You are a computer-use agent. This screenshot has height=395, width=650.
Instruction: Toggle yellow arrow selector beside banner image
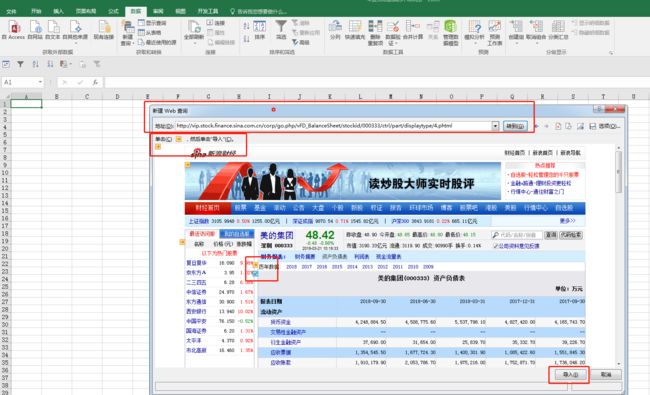(187, 165)
